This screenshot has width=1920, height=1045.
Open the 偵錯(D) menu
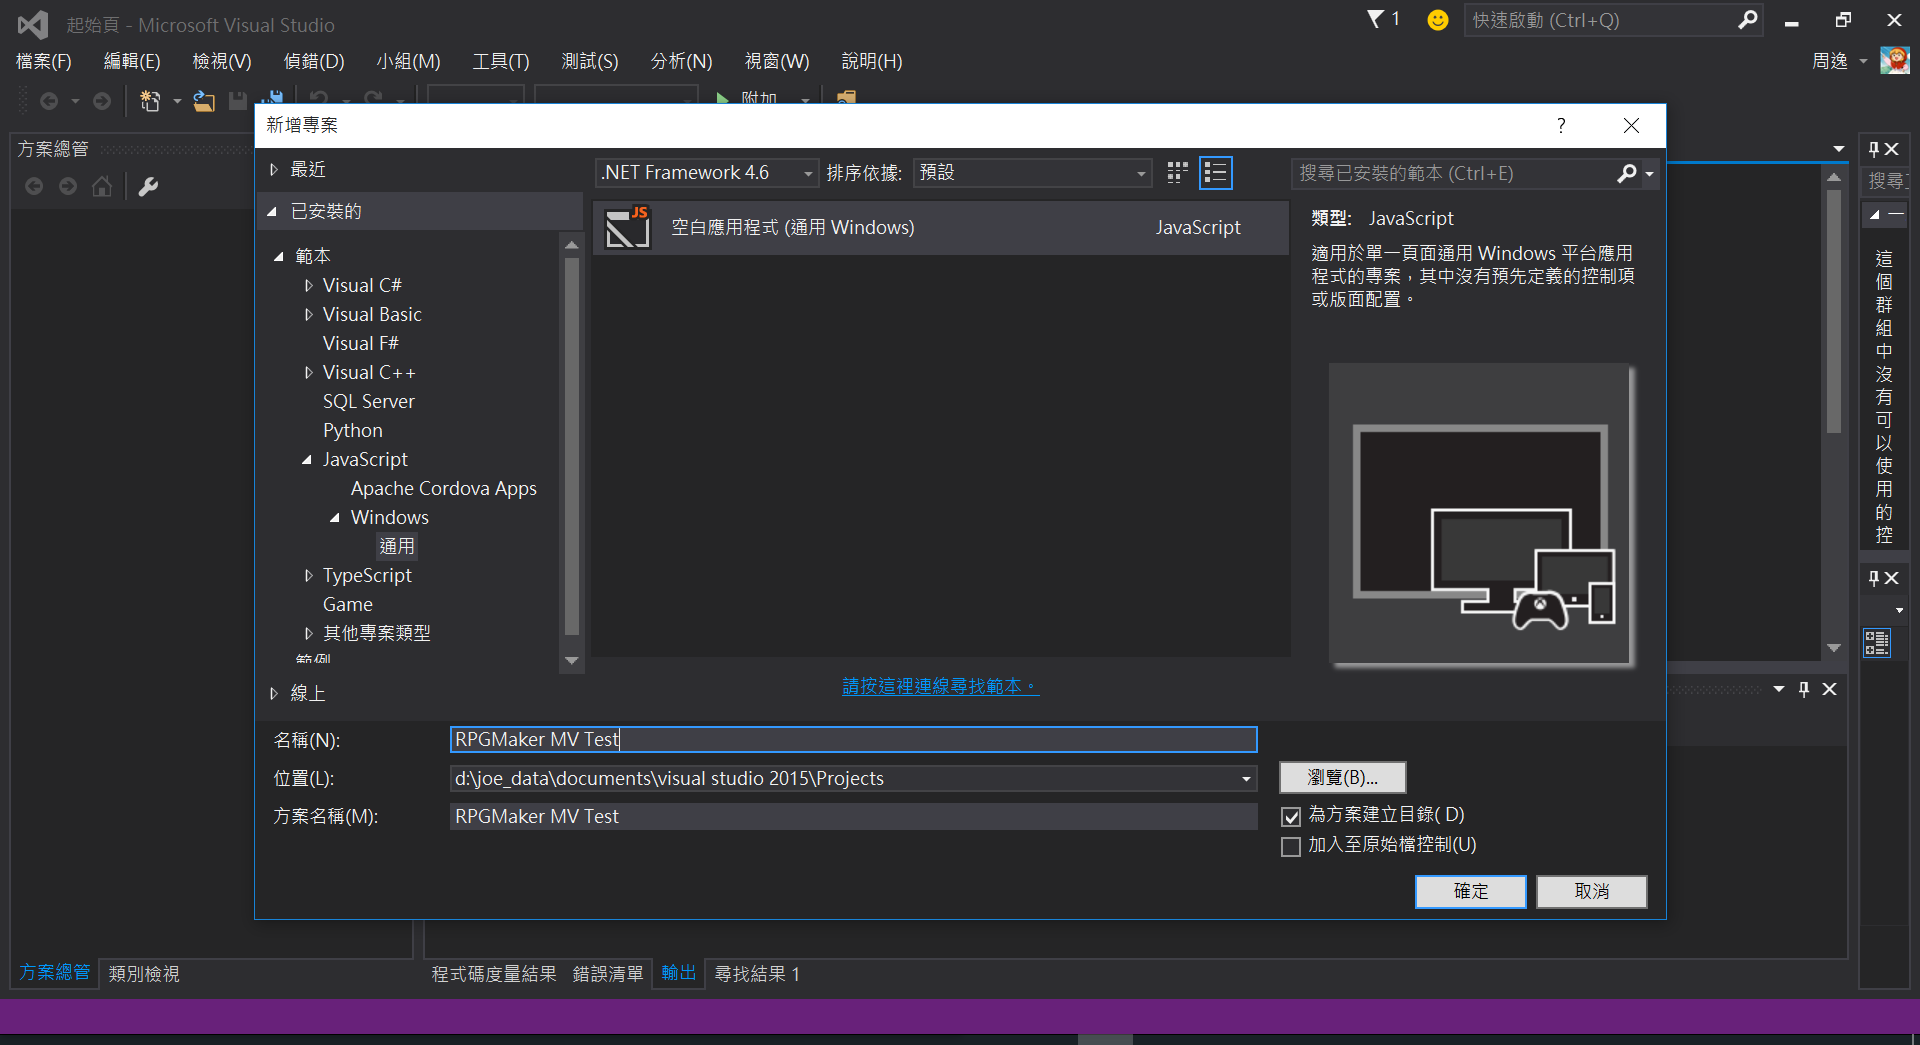click(x=314, y=61)
